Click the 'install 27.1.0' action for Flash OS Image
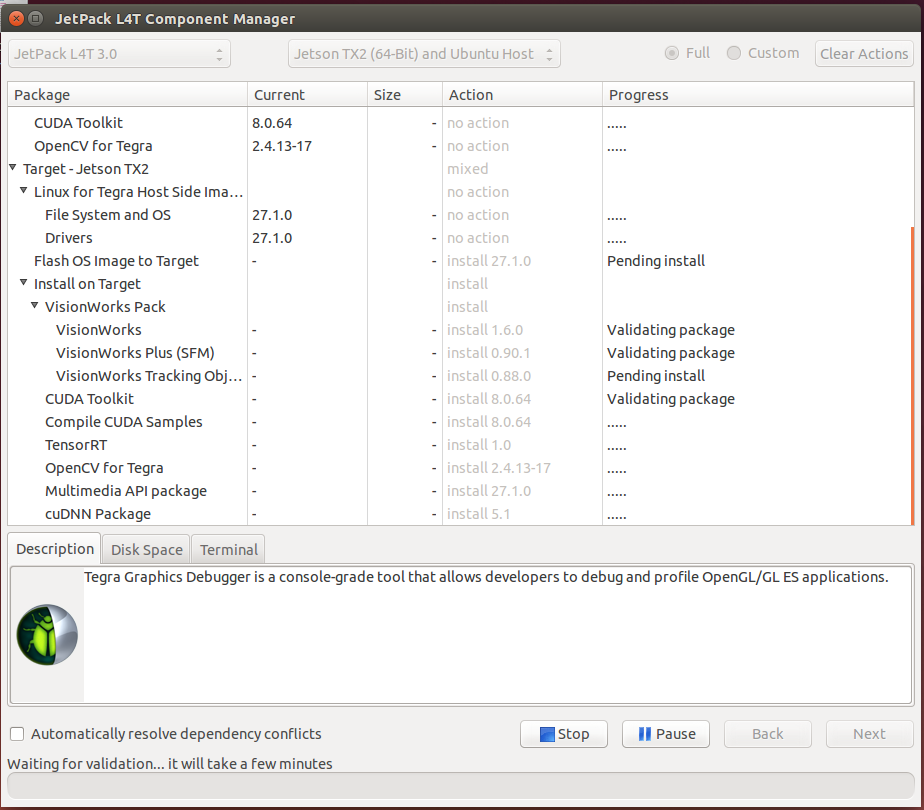This screenshot has width=924, height=810. 489,260
